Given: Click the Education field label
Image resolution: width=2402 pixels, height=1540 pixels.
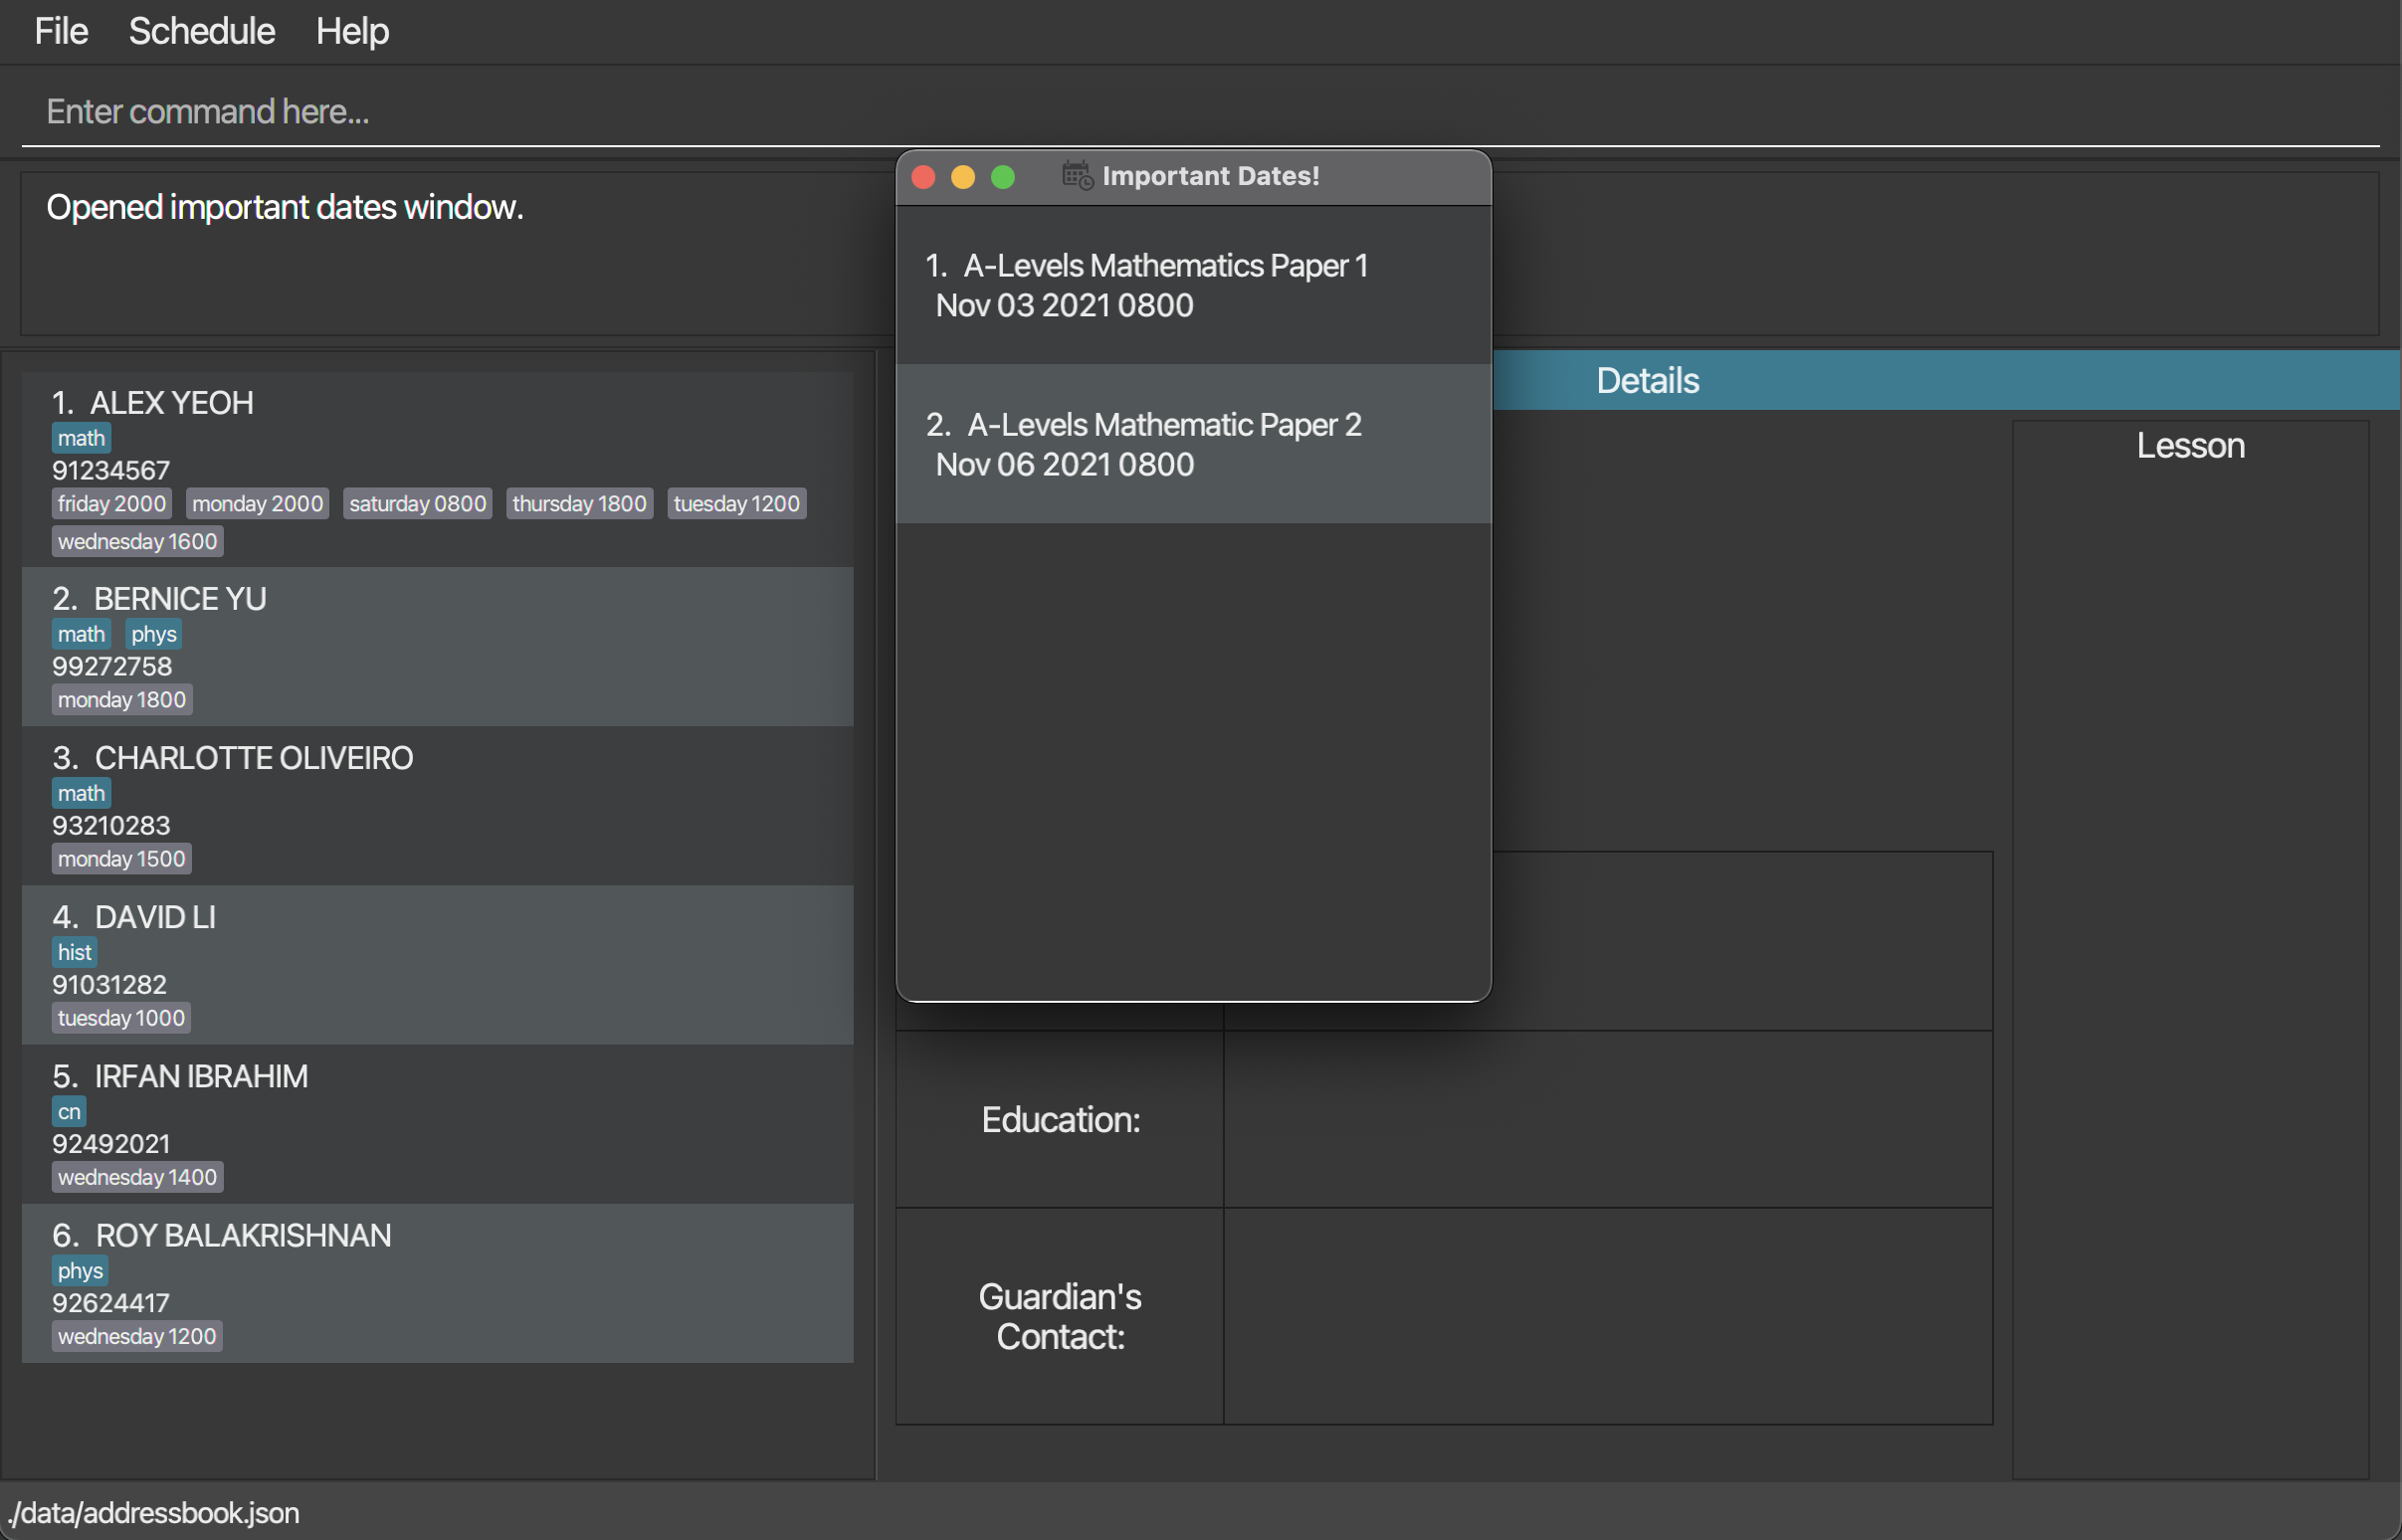Looking at the screenshot, I should point(1060,1119).
